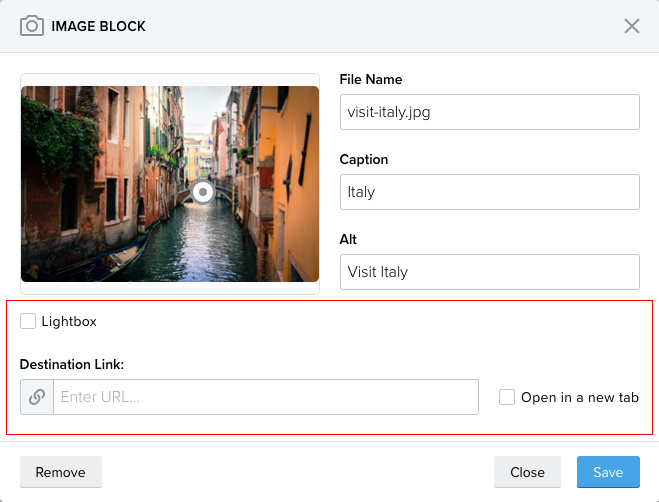This screenshot has height=502, width=659.
Task: Click the File Name label
Action: [x=371, y=79]
